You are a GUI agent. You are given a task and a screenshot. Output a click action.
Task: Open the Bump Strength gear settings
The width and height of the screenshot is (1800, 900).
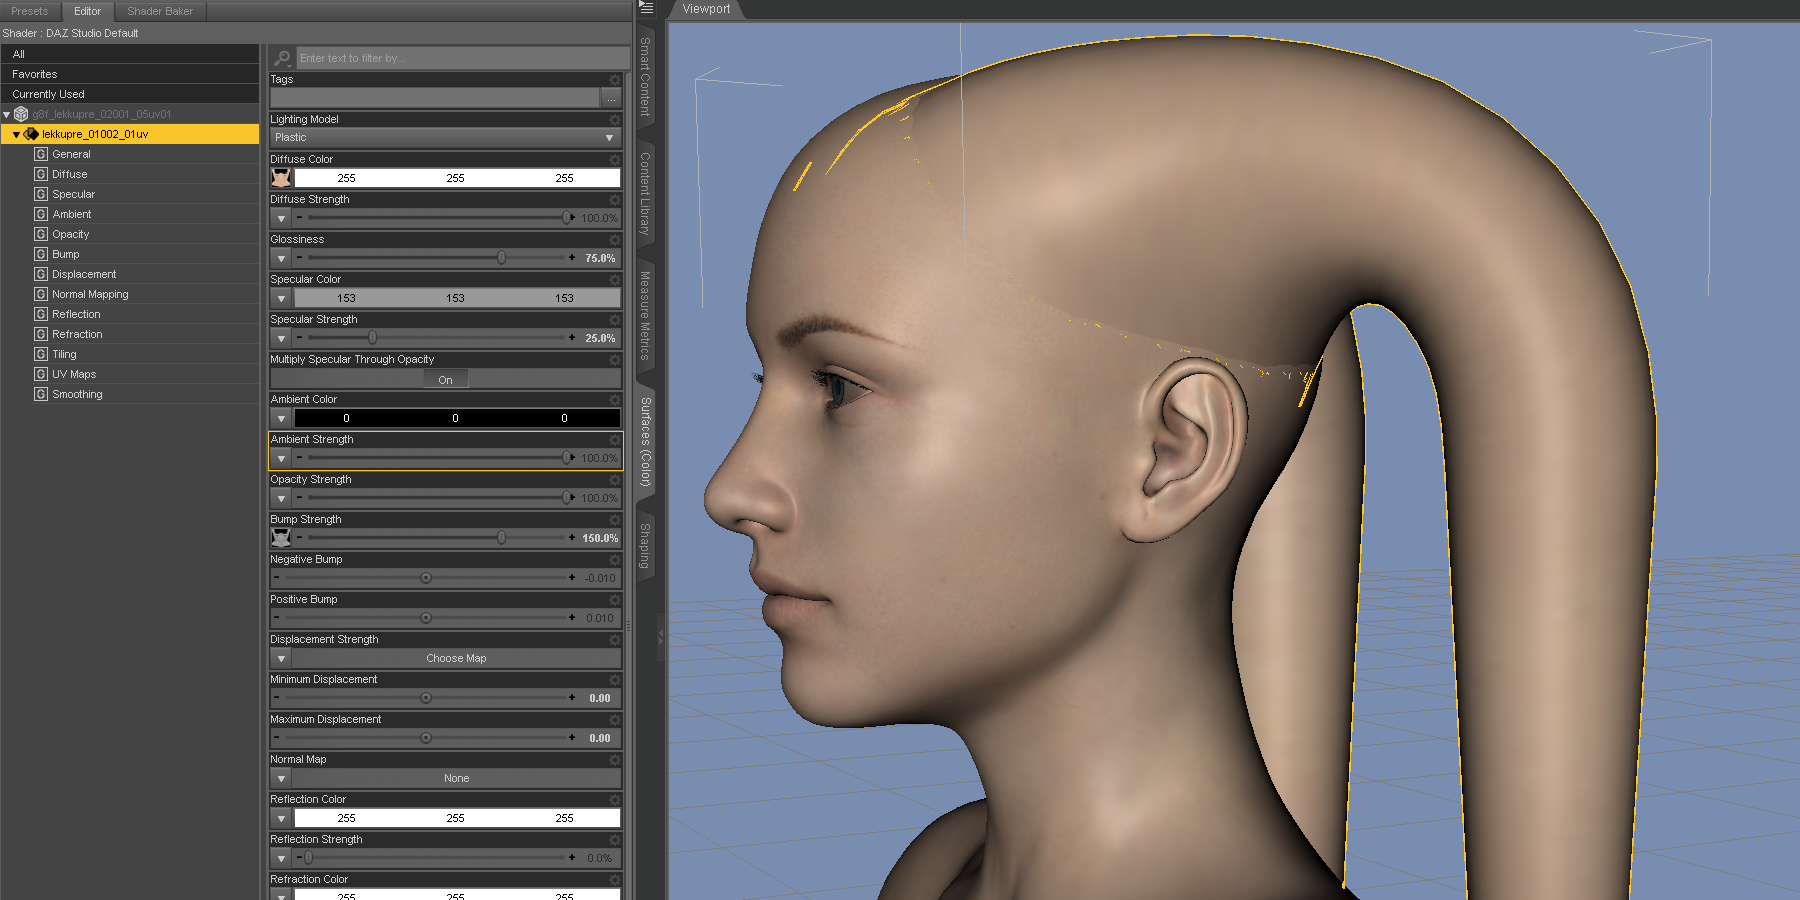click(x=615, y=520)
